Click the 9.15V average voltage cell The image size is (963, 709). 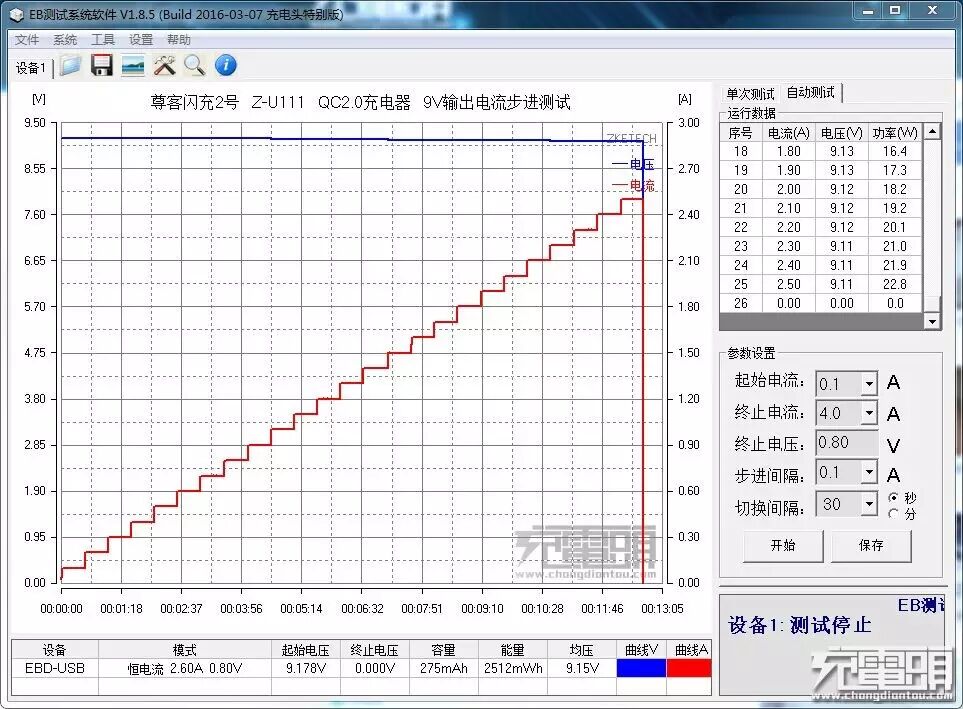click(x=582, y=668)
